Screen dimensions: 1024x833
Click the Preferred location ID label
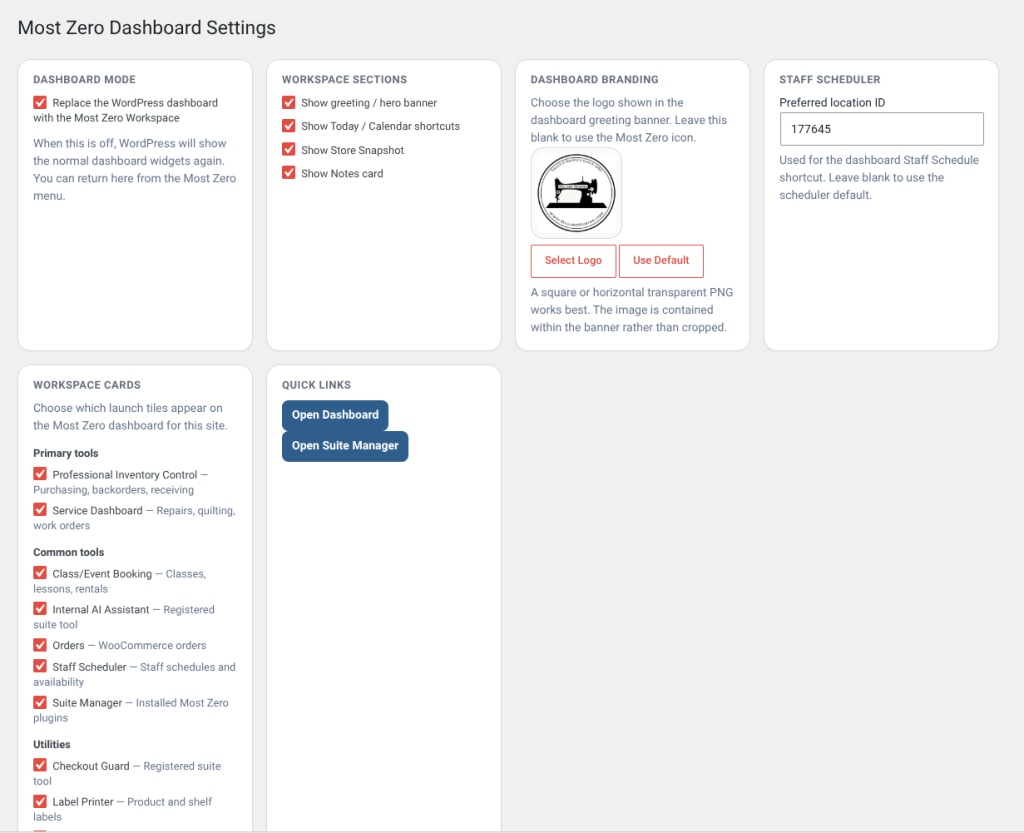coord(832,102)
